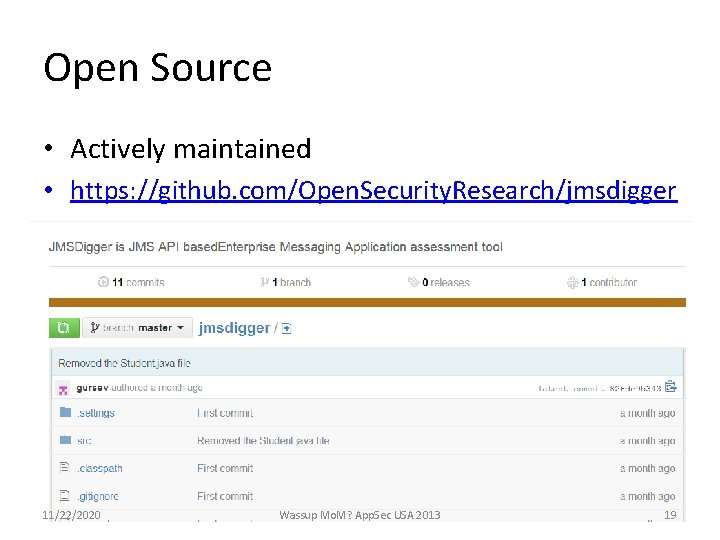Click the src folder icon

66,440
